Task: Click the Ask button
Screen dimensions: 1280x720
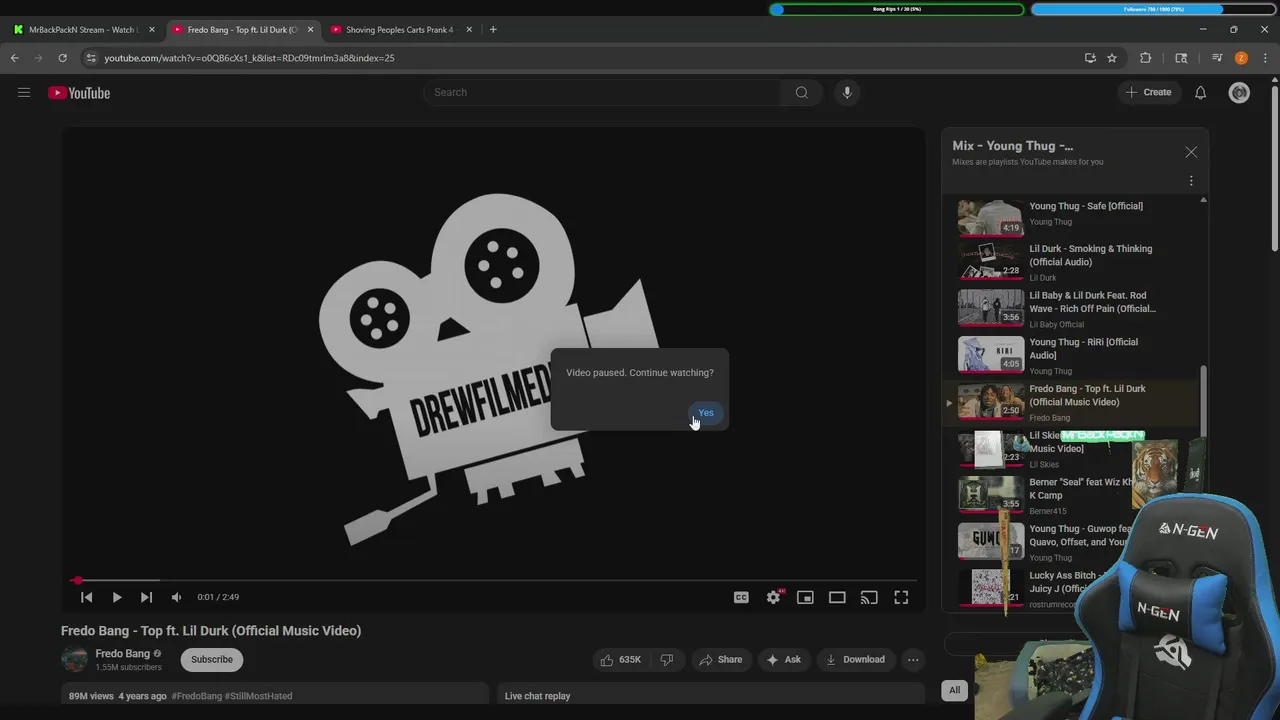Action: point(783,659)
